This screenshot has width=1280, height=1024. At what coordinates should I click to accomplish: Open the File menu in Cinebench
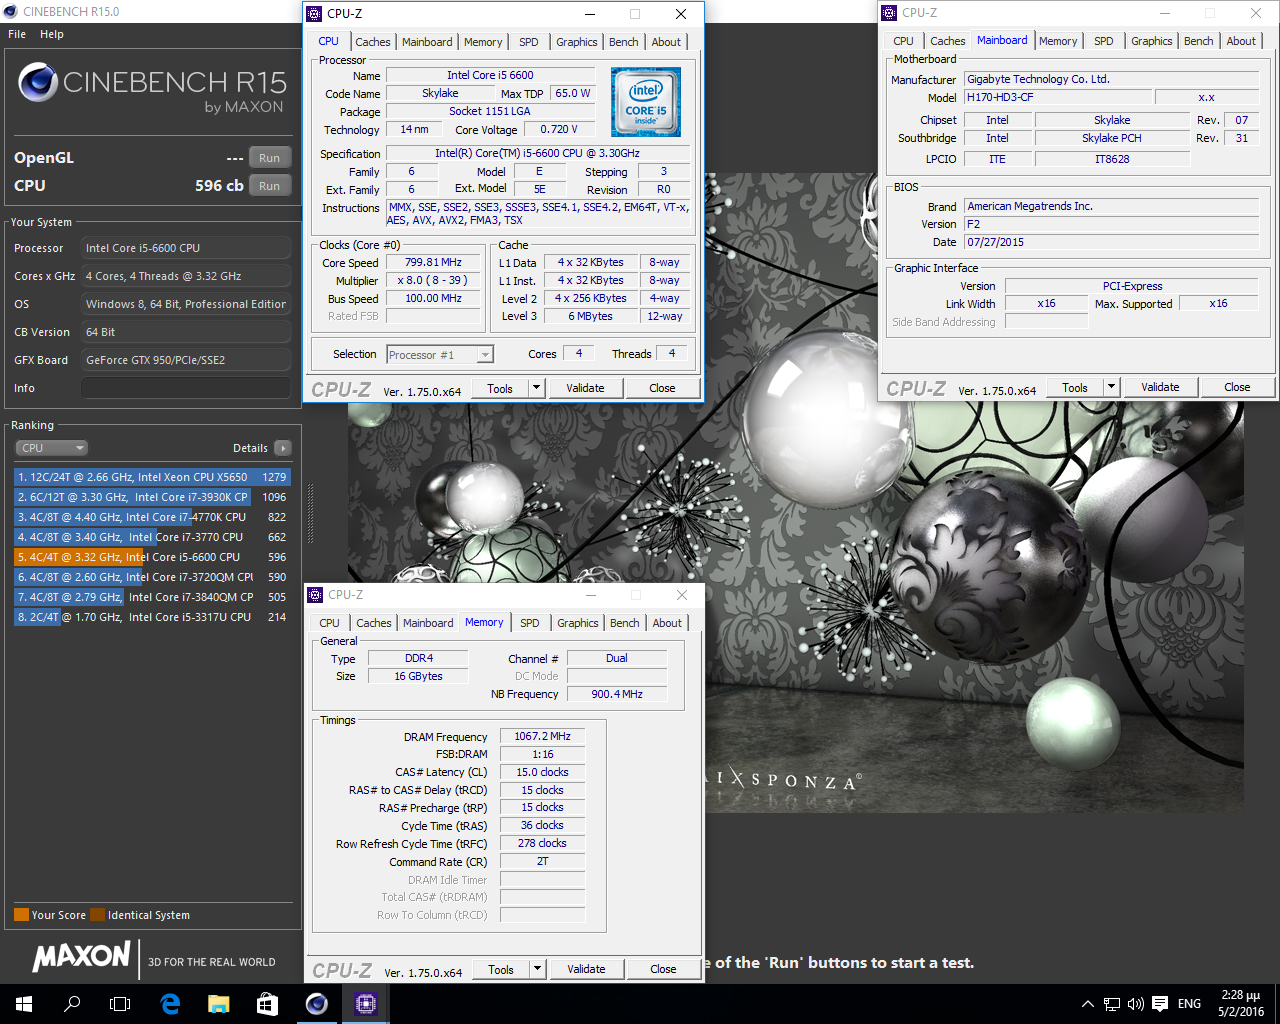(17, 34)
